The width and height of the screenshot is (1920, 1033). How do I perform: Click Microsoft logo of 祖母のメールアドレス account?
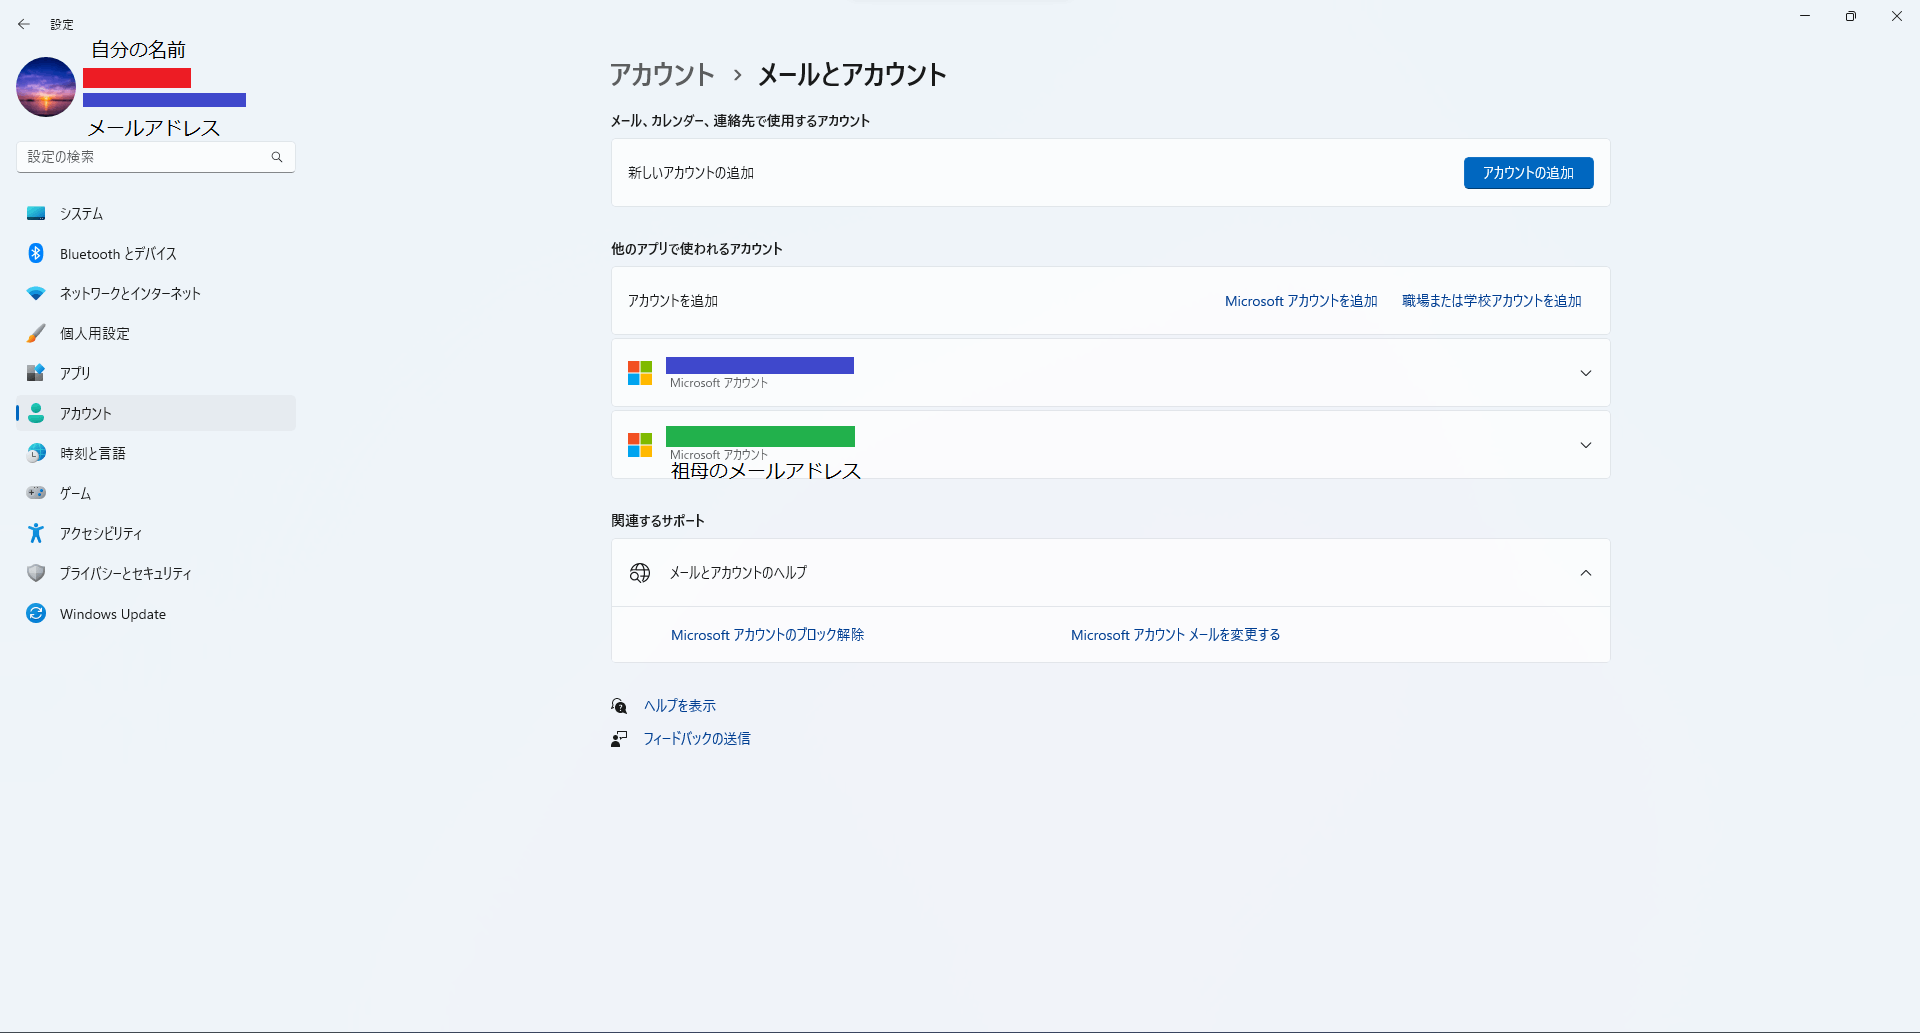click(x=640, y=445)
